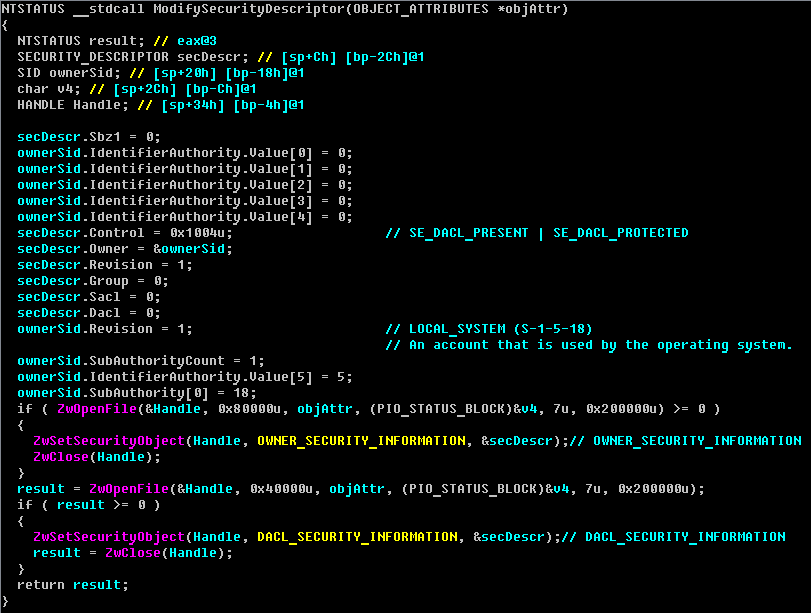Click the 'if ( result >= 0 )' condition

click(89, 505)
